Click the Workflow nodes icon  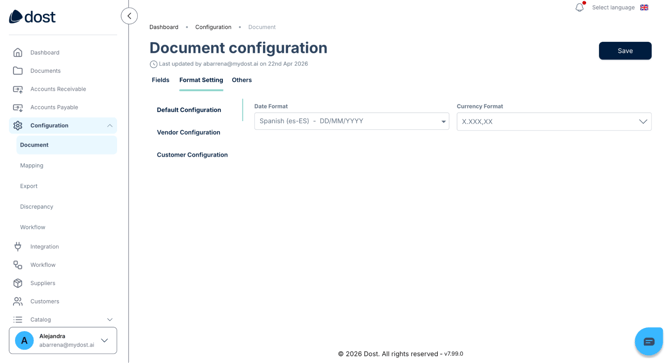click(18, 265)
